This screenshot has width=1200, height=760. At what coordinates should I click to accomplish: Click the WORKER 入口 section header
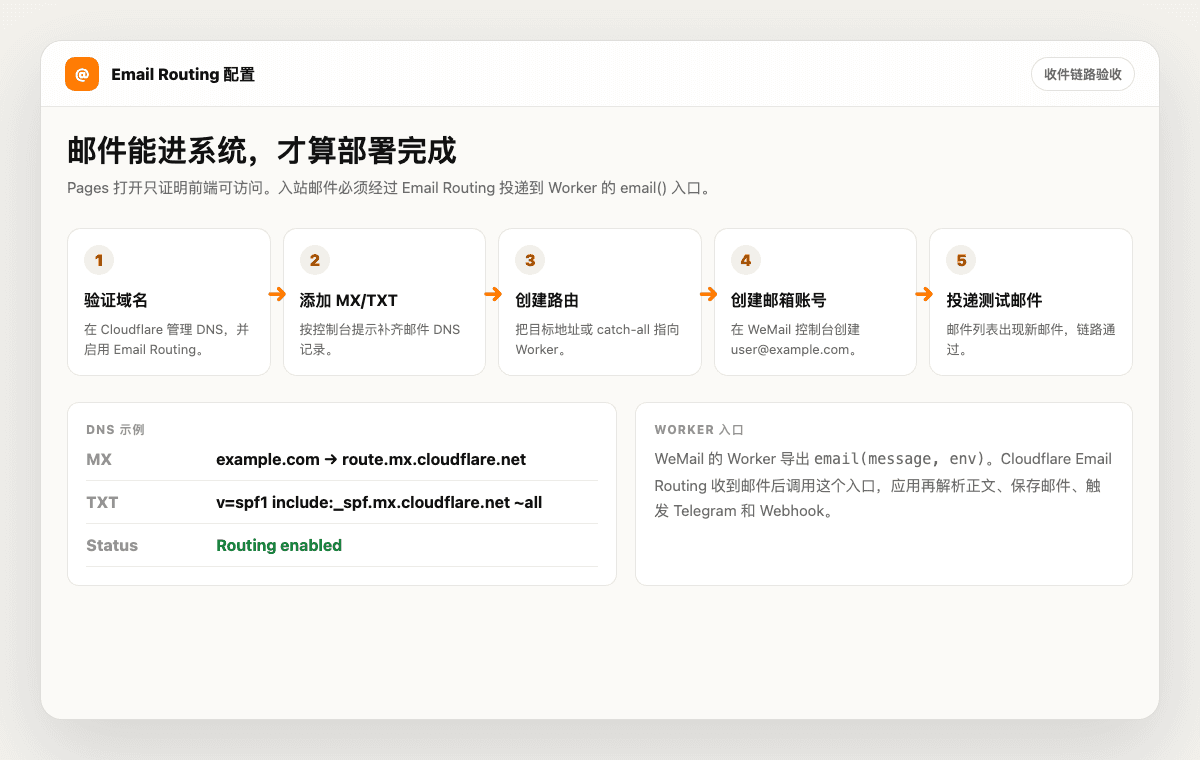pyautogui.click(x=699, y=430)
